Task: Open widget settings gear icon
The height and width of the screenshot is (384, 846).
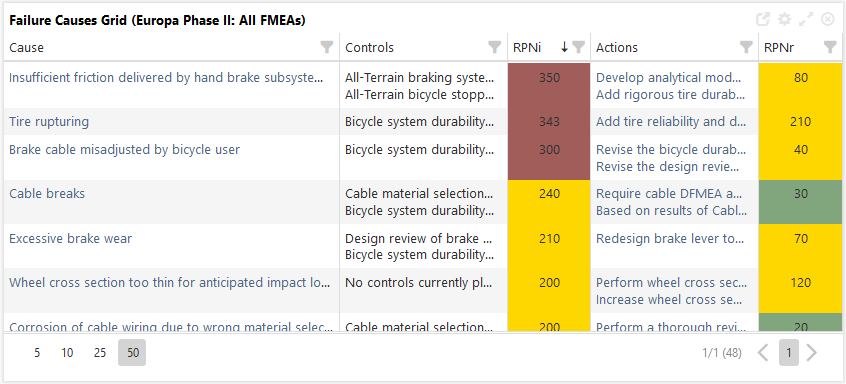Action: click(784, 20)
